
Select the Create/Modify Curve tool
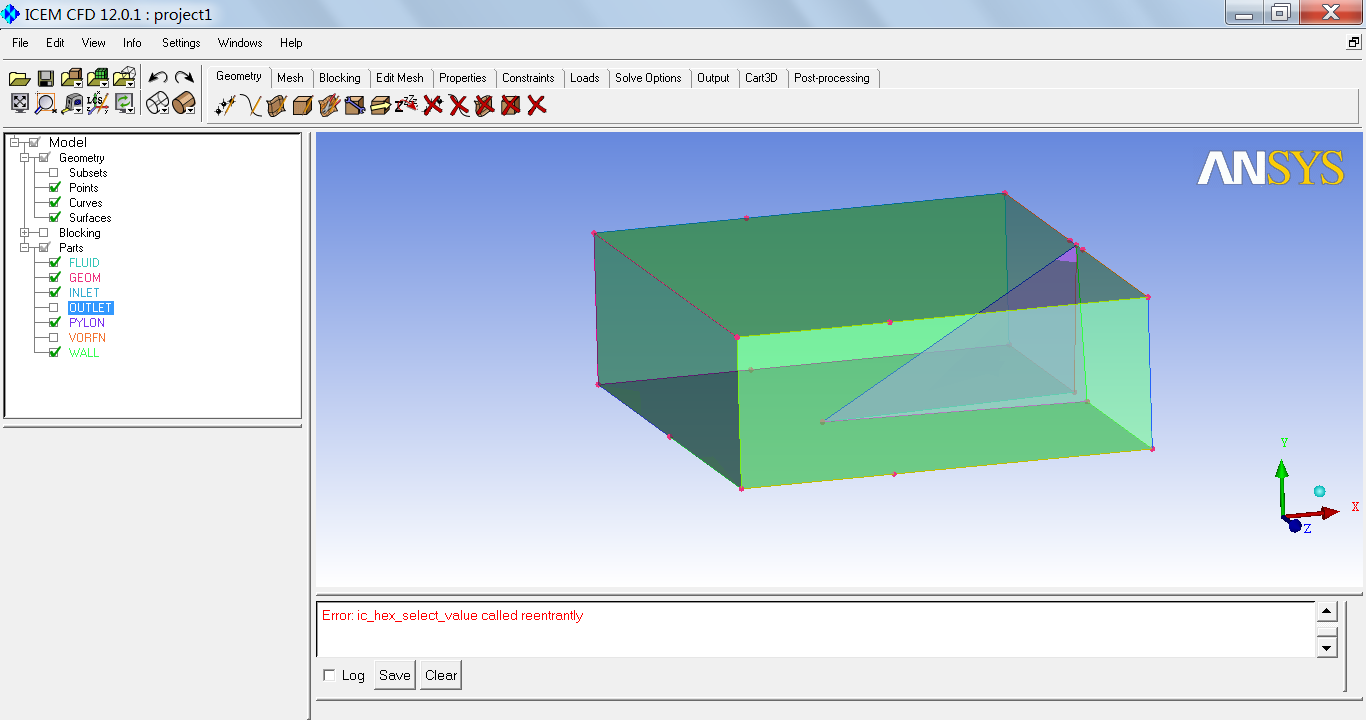coord(251,105)
